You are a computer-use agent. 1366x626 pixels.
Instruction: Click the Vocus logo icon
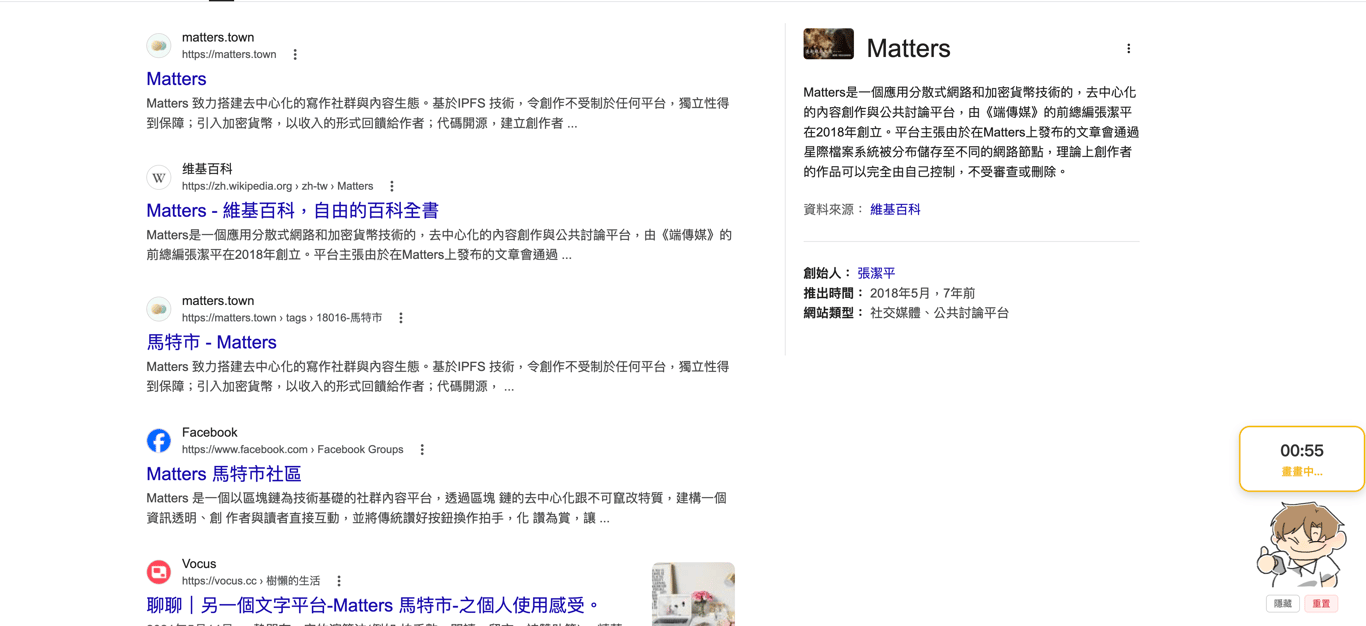point(159,572)
